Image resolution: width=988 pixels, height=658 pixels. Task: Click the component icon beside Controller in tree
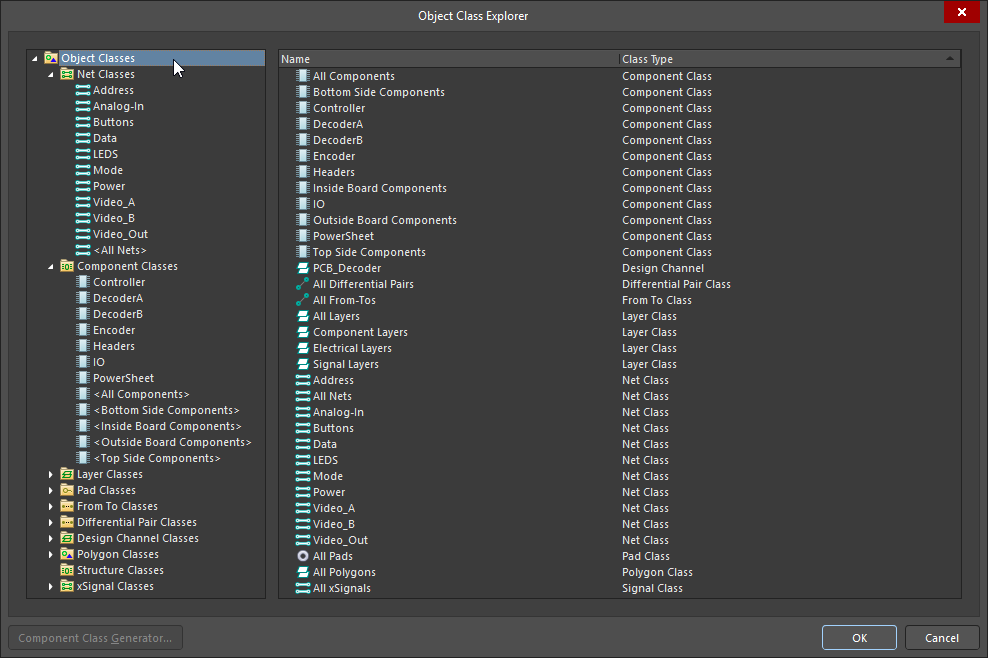click(83, 282)
